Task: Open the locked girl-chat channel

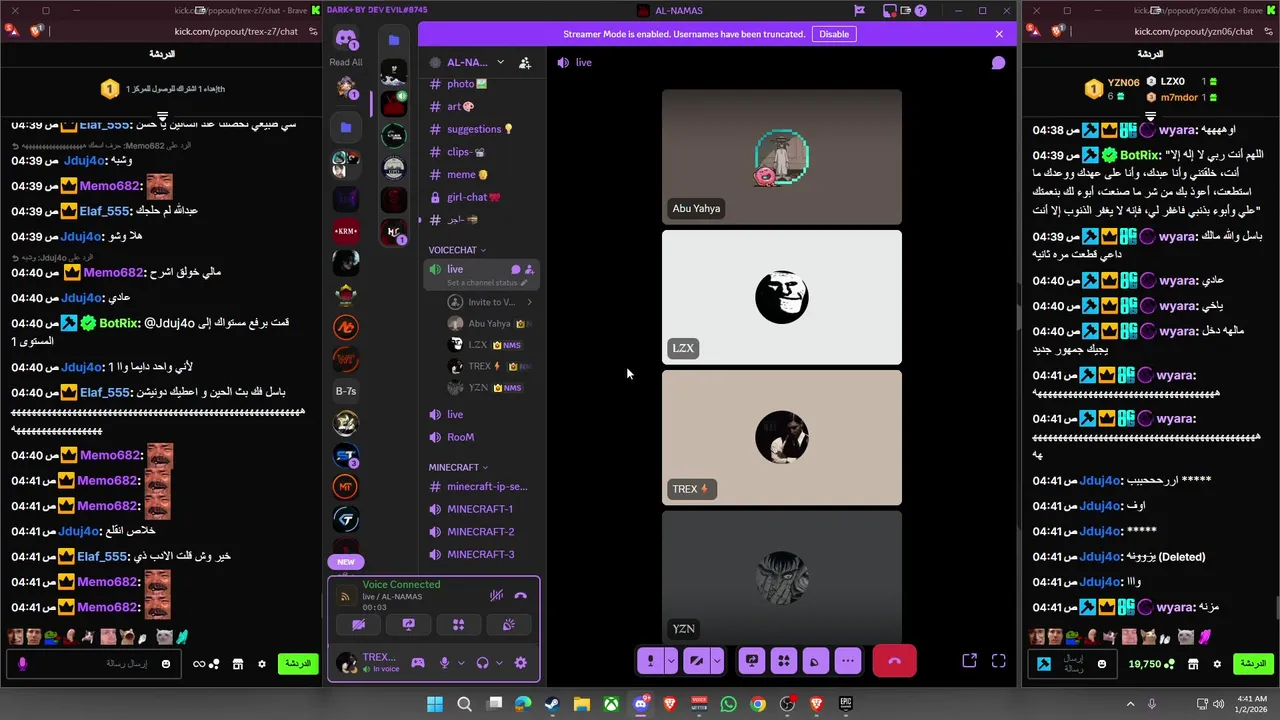Action: [x=479, y=198]
